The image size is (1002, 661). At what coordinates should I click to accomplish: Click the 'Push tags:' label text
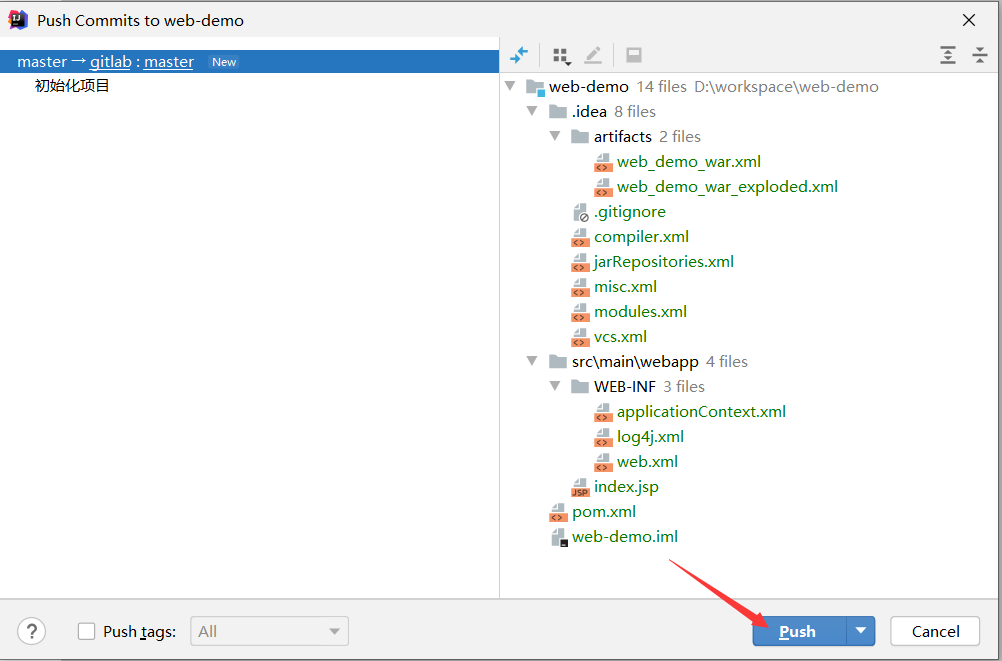tap(139, 632)
